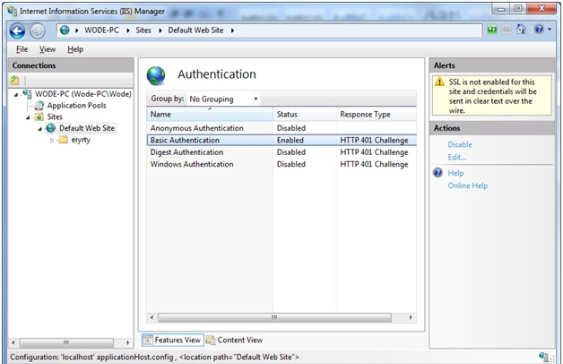Viewport: 563px width, 364px height.
Task: Click the greyed Forward navigation arrow
Action: pyautogui.click(x=37, y=31)
